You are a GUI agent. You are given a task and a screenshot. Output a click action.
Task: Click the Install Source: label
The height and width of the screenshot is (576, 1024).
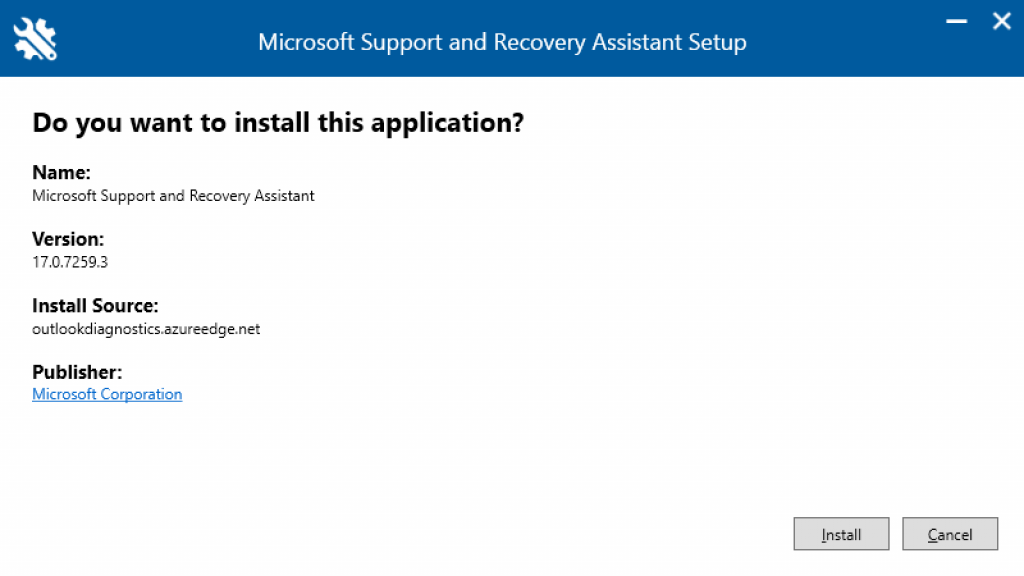pos(95,306)
